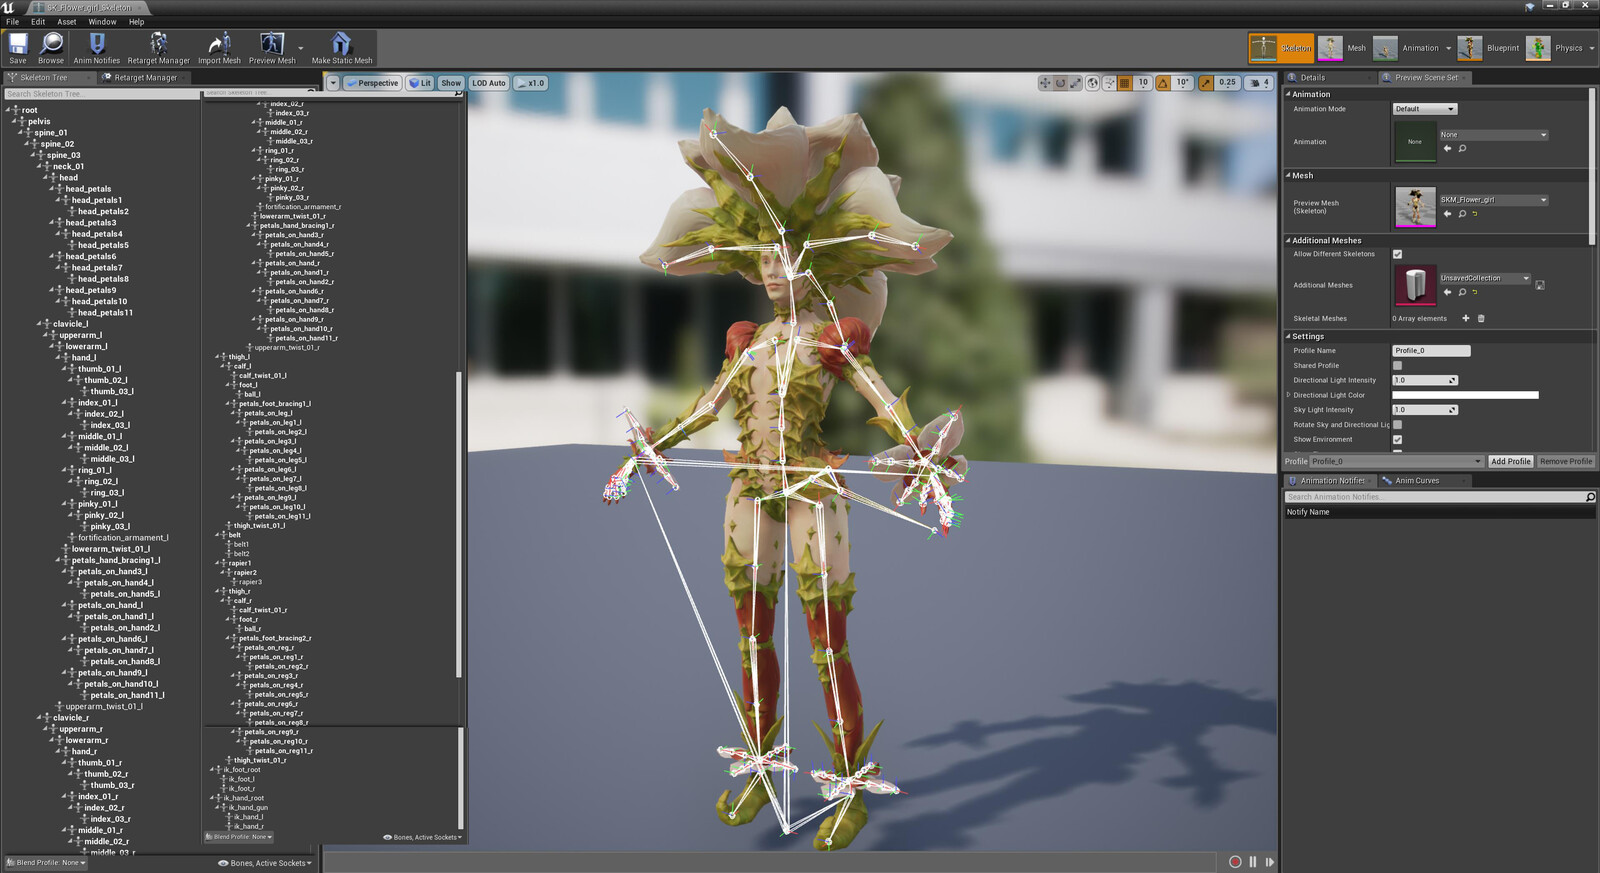Click the Show button in viewport
Image resolution: width=1600 pixels, height=873 pixels.
[x=451, y=83]
